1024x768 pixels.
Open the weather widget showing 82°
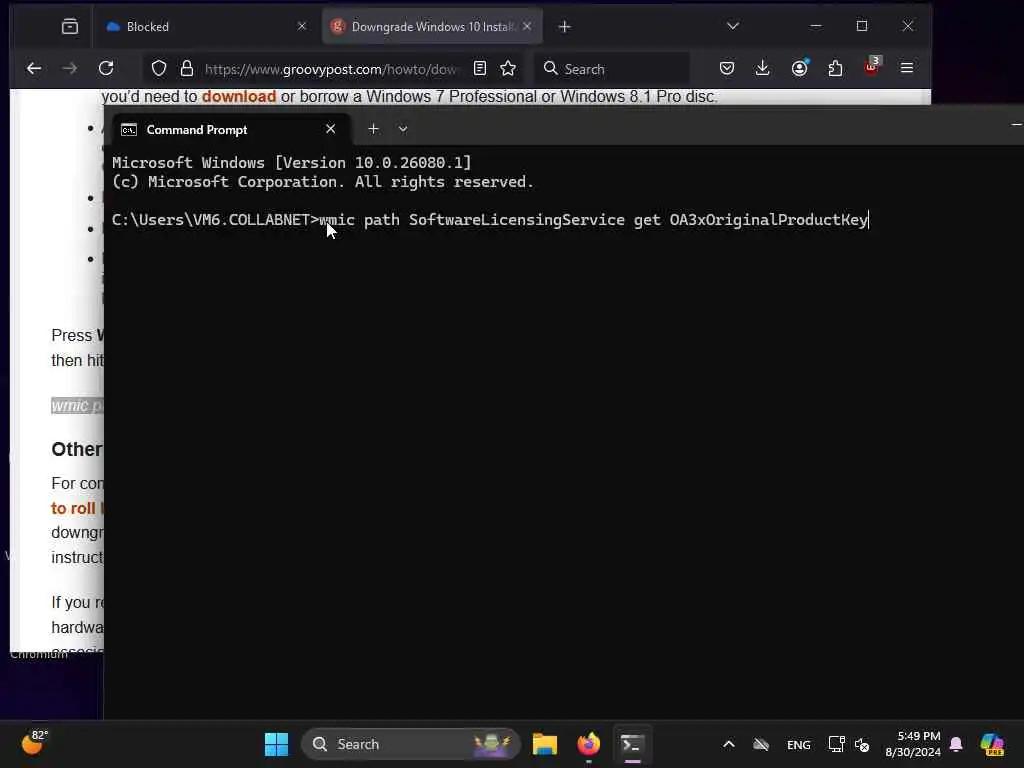coord(34,743)
